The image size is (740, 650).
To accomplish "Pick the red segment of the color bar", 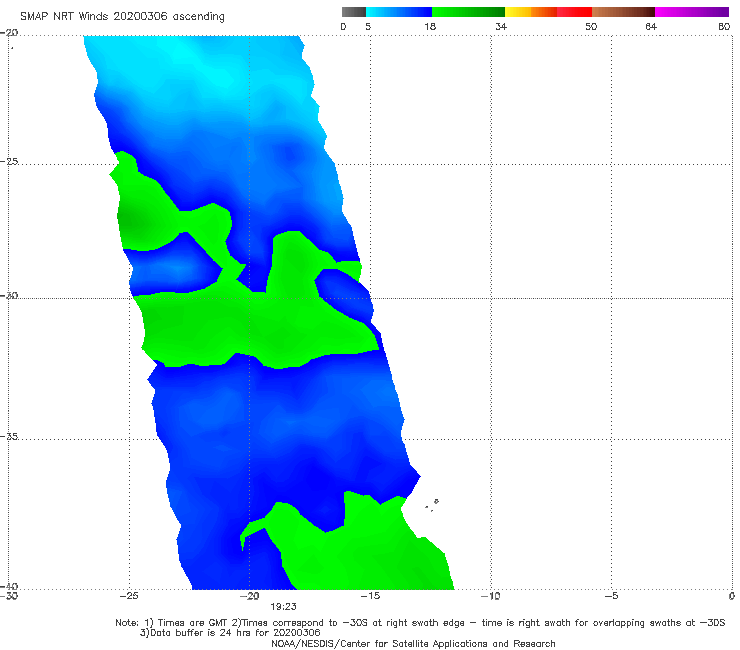I will click(574, 12).
